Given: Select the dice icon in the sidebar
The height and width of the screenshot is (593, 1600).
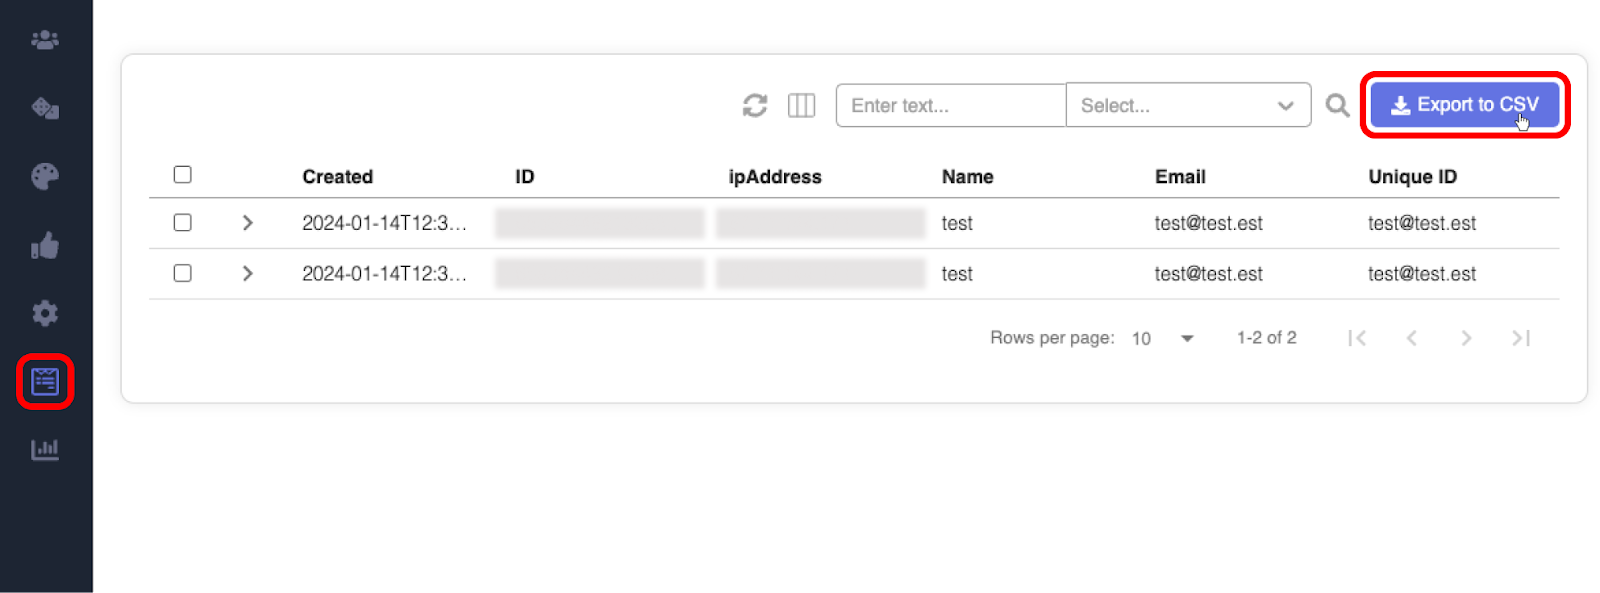Looking at the screenshot, I should point(44,108).
